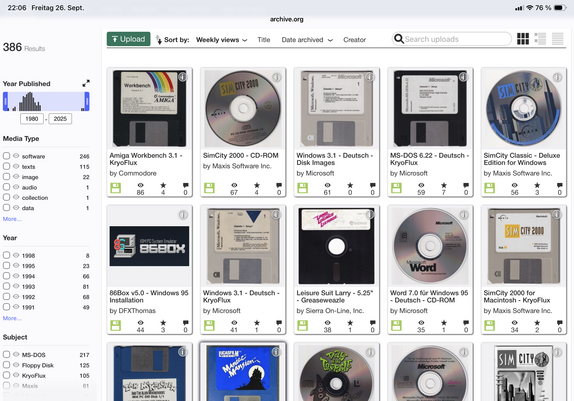Image resolution: width=574 pixels, height=401 pixels.
Task: Click reviews bubble on Leisure Suit Larry card
Action: tap(372, 323)
